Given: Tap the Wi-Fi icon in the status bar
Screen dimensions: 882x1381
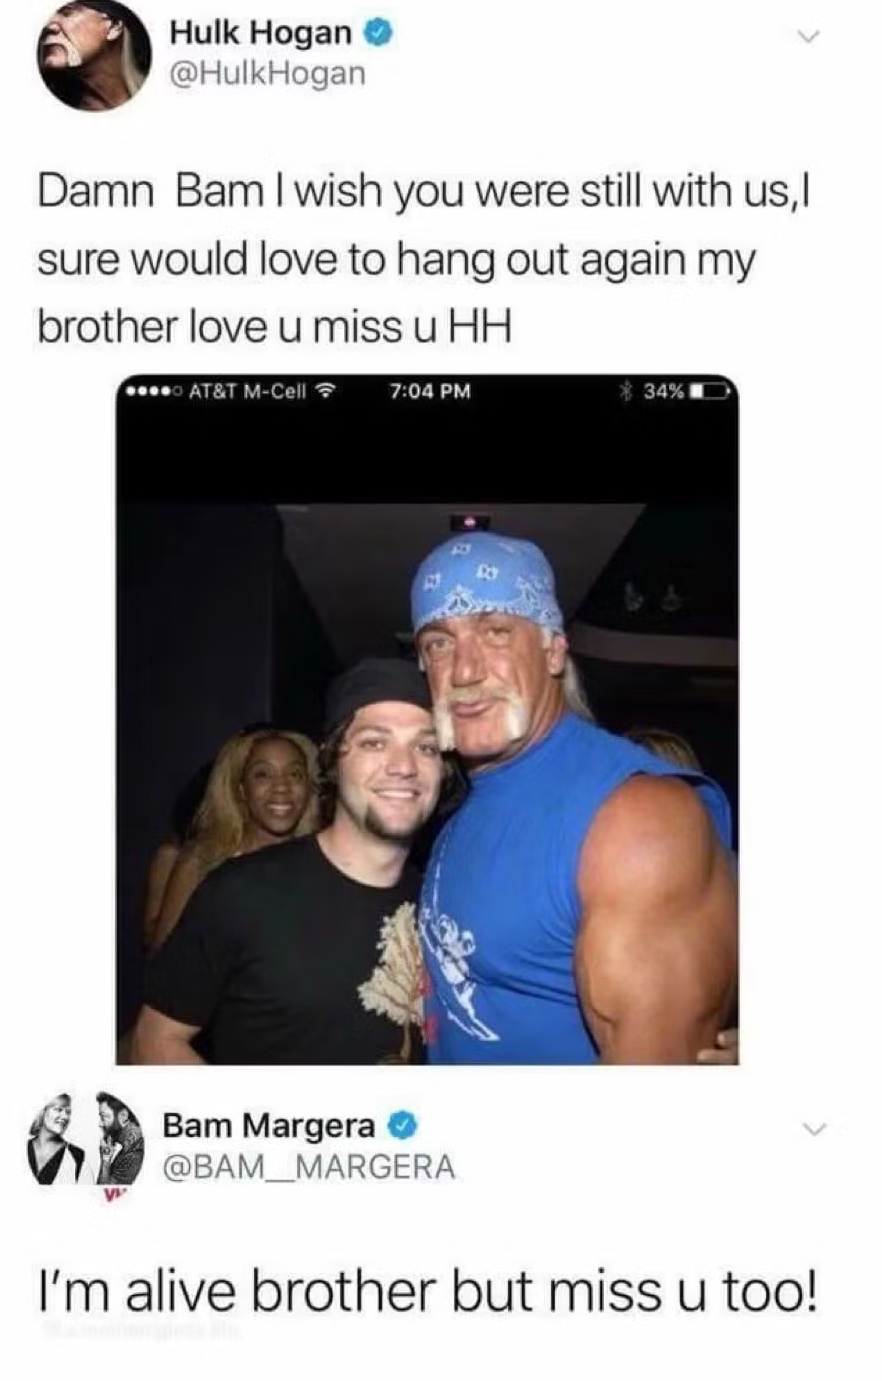Looking at the screenshot, I should 324,391.
